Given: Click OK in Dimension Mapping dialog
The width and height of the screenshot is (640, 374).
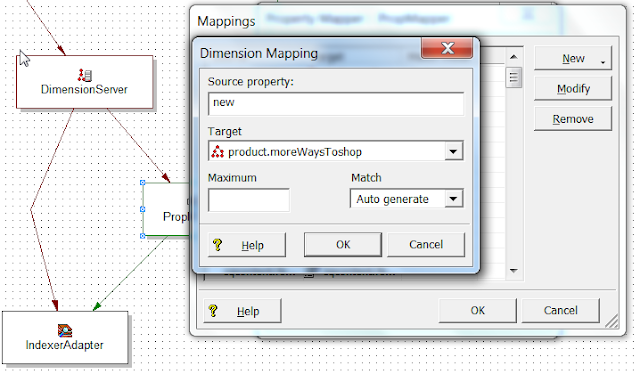Looking at the screenshot, I should click(x=343, y=245).
